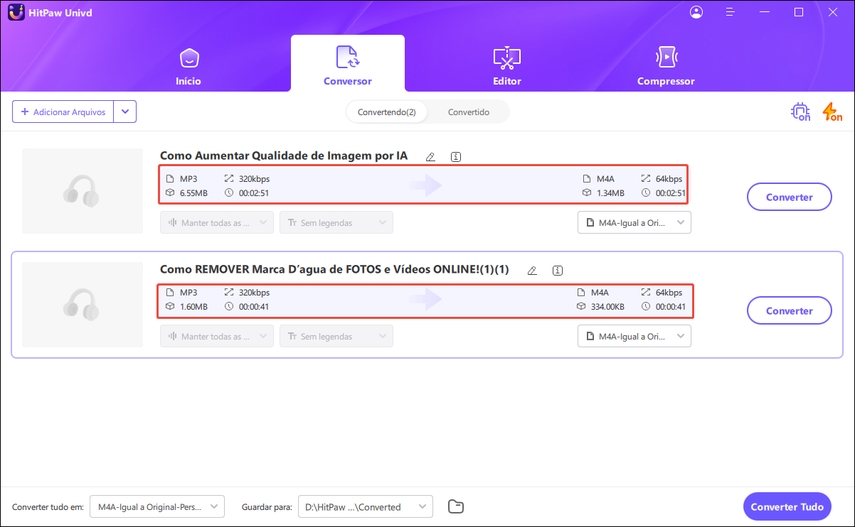Open the output folder icon
The height and width of the screenshot is (527, 855).
click(456, 507)
